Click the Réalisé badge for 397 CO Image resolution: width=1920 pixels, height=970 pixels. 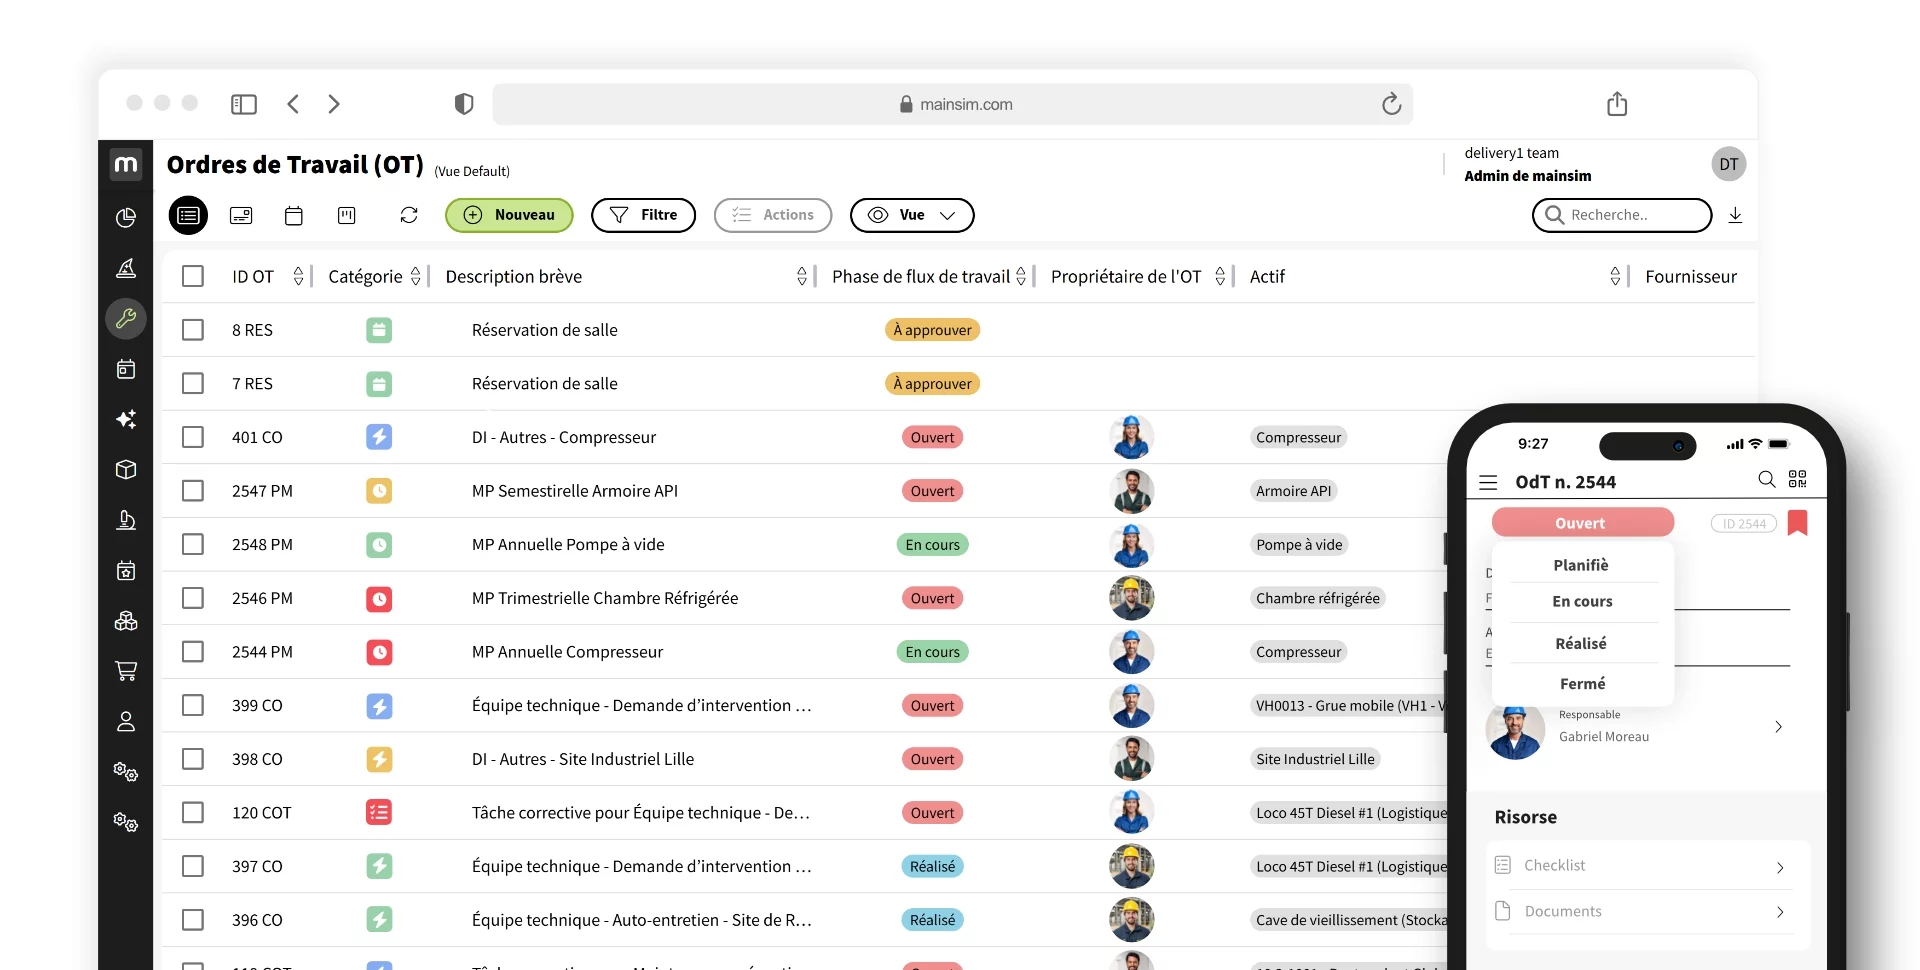tap(932, 866)
